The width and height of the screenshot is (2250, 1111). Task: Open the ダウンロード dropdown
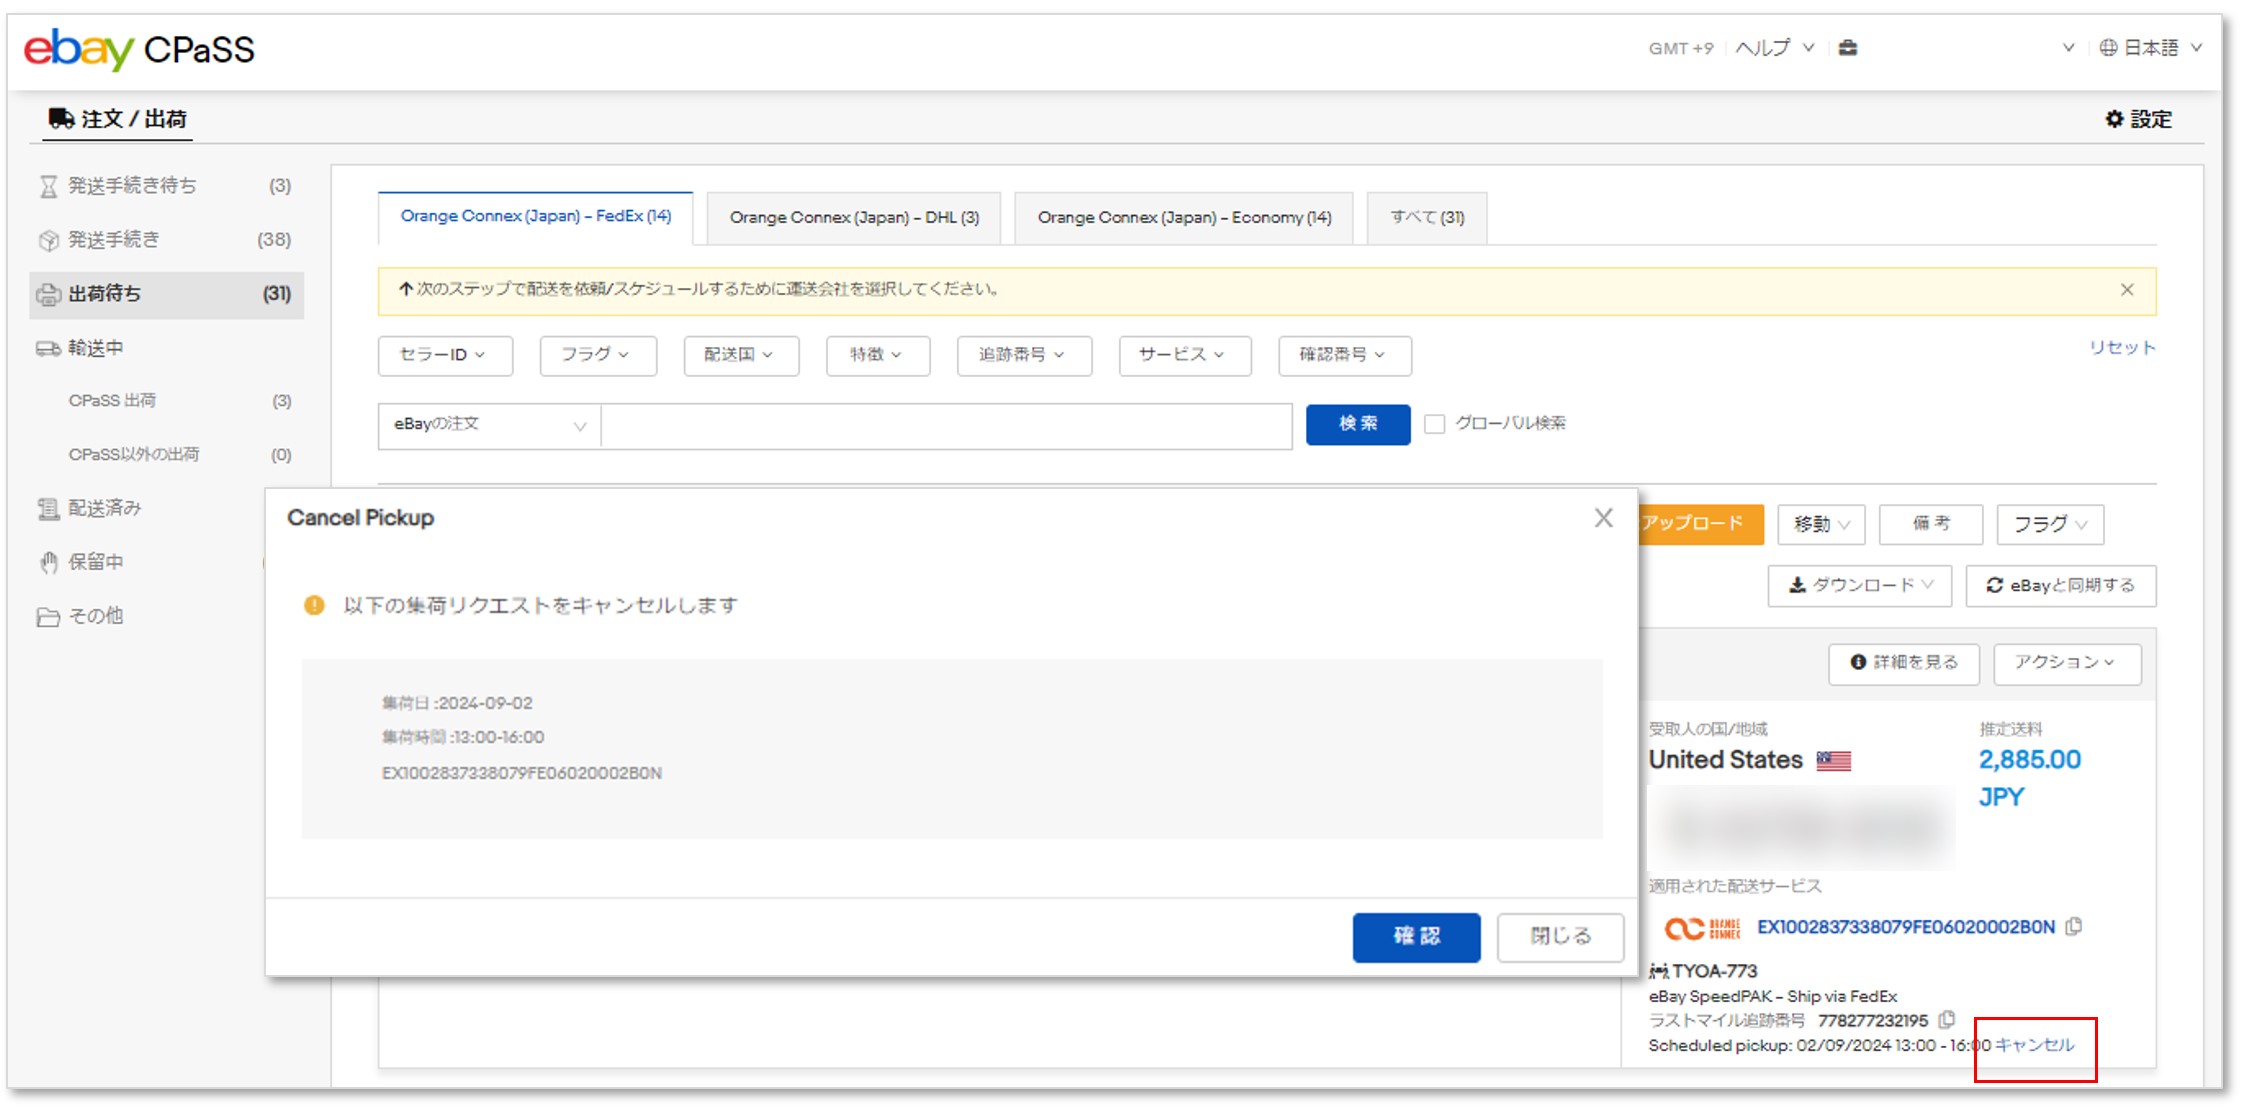click(1860, 586)
